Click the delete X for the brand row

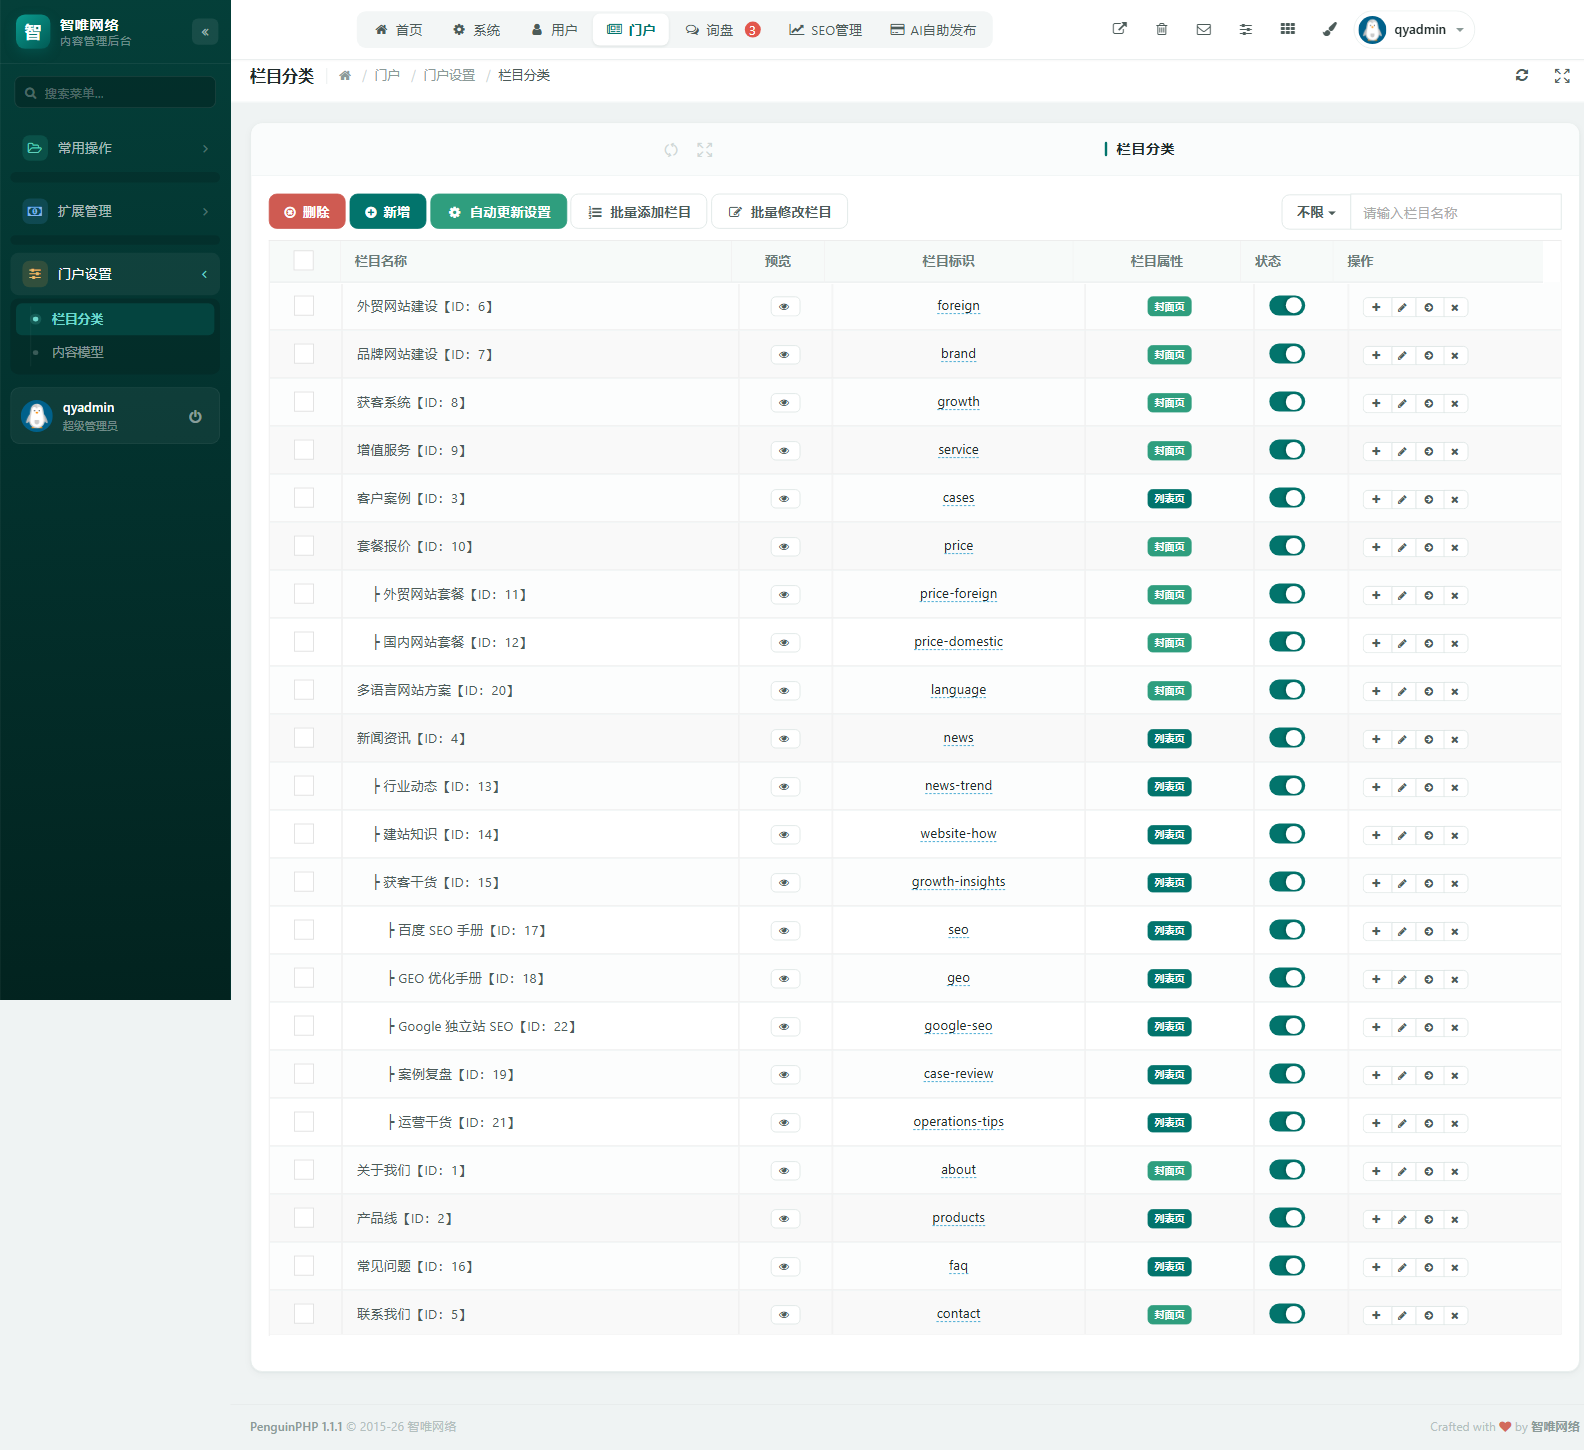click(x=1455, y=355)
